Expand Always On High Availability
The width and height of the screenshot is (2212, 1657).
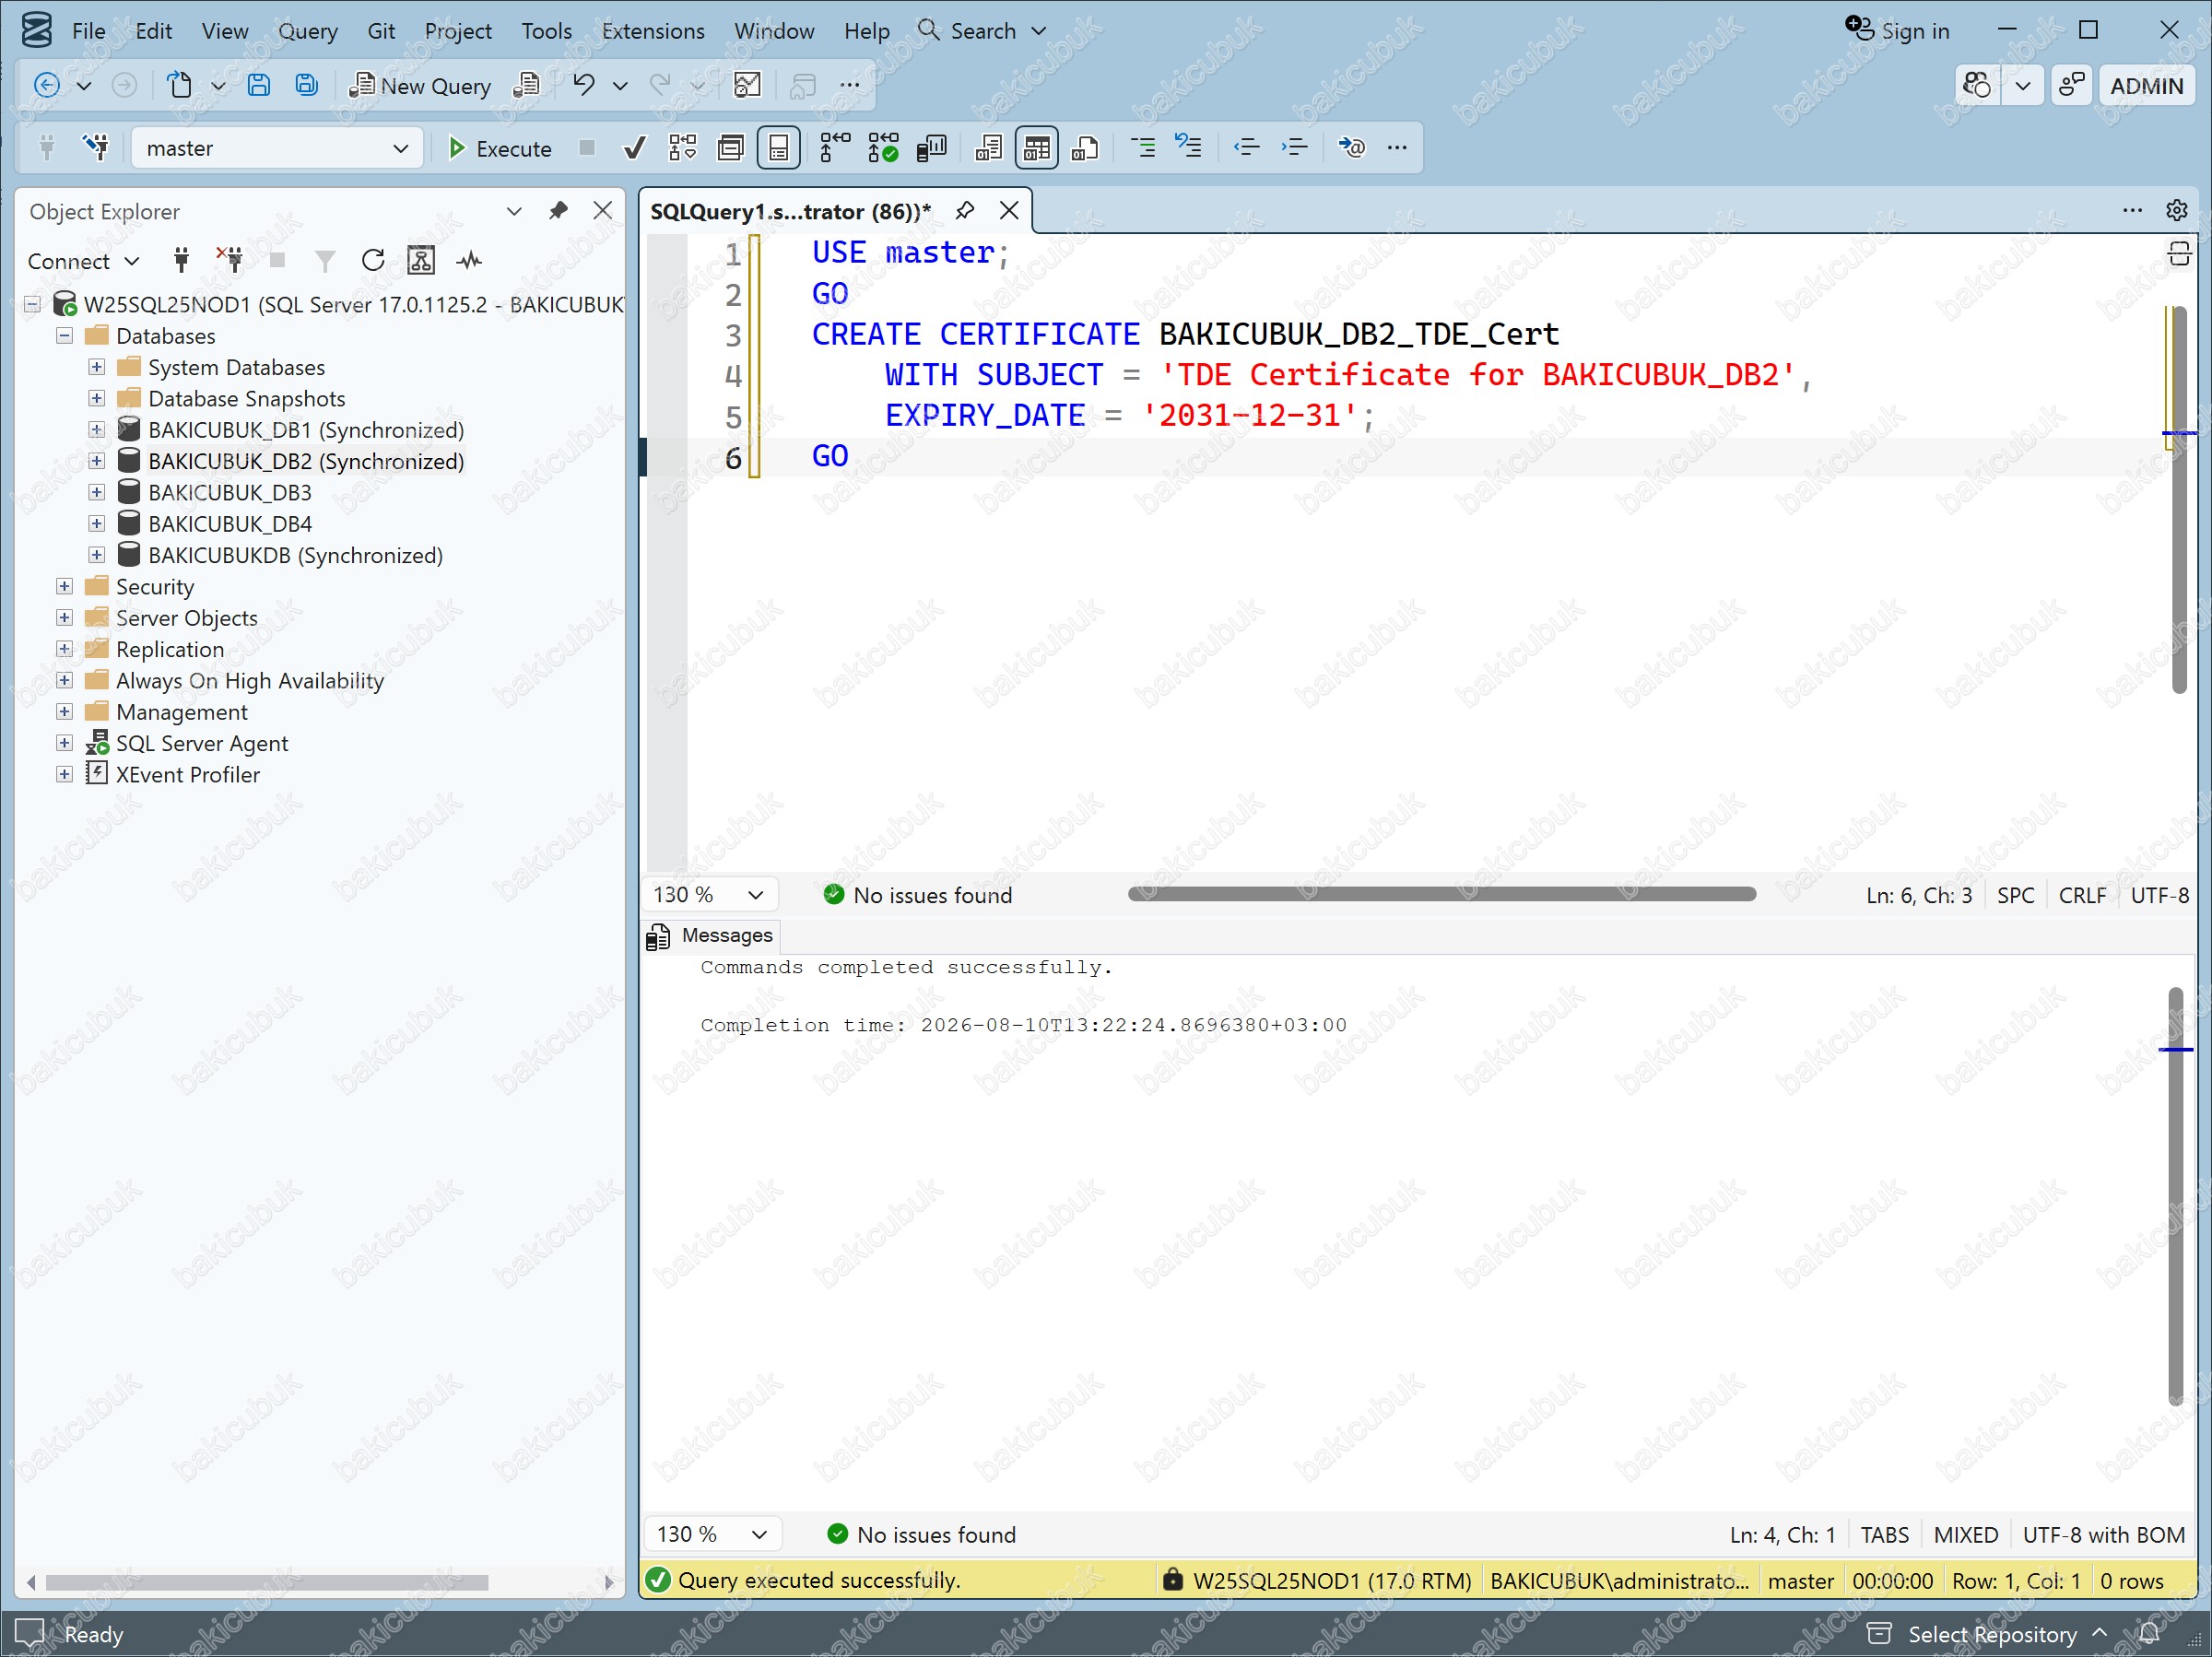click(65, 680)
